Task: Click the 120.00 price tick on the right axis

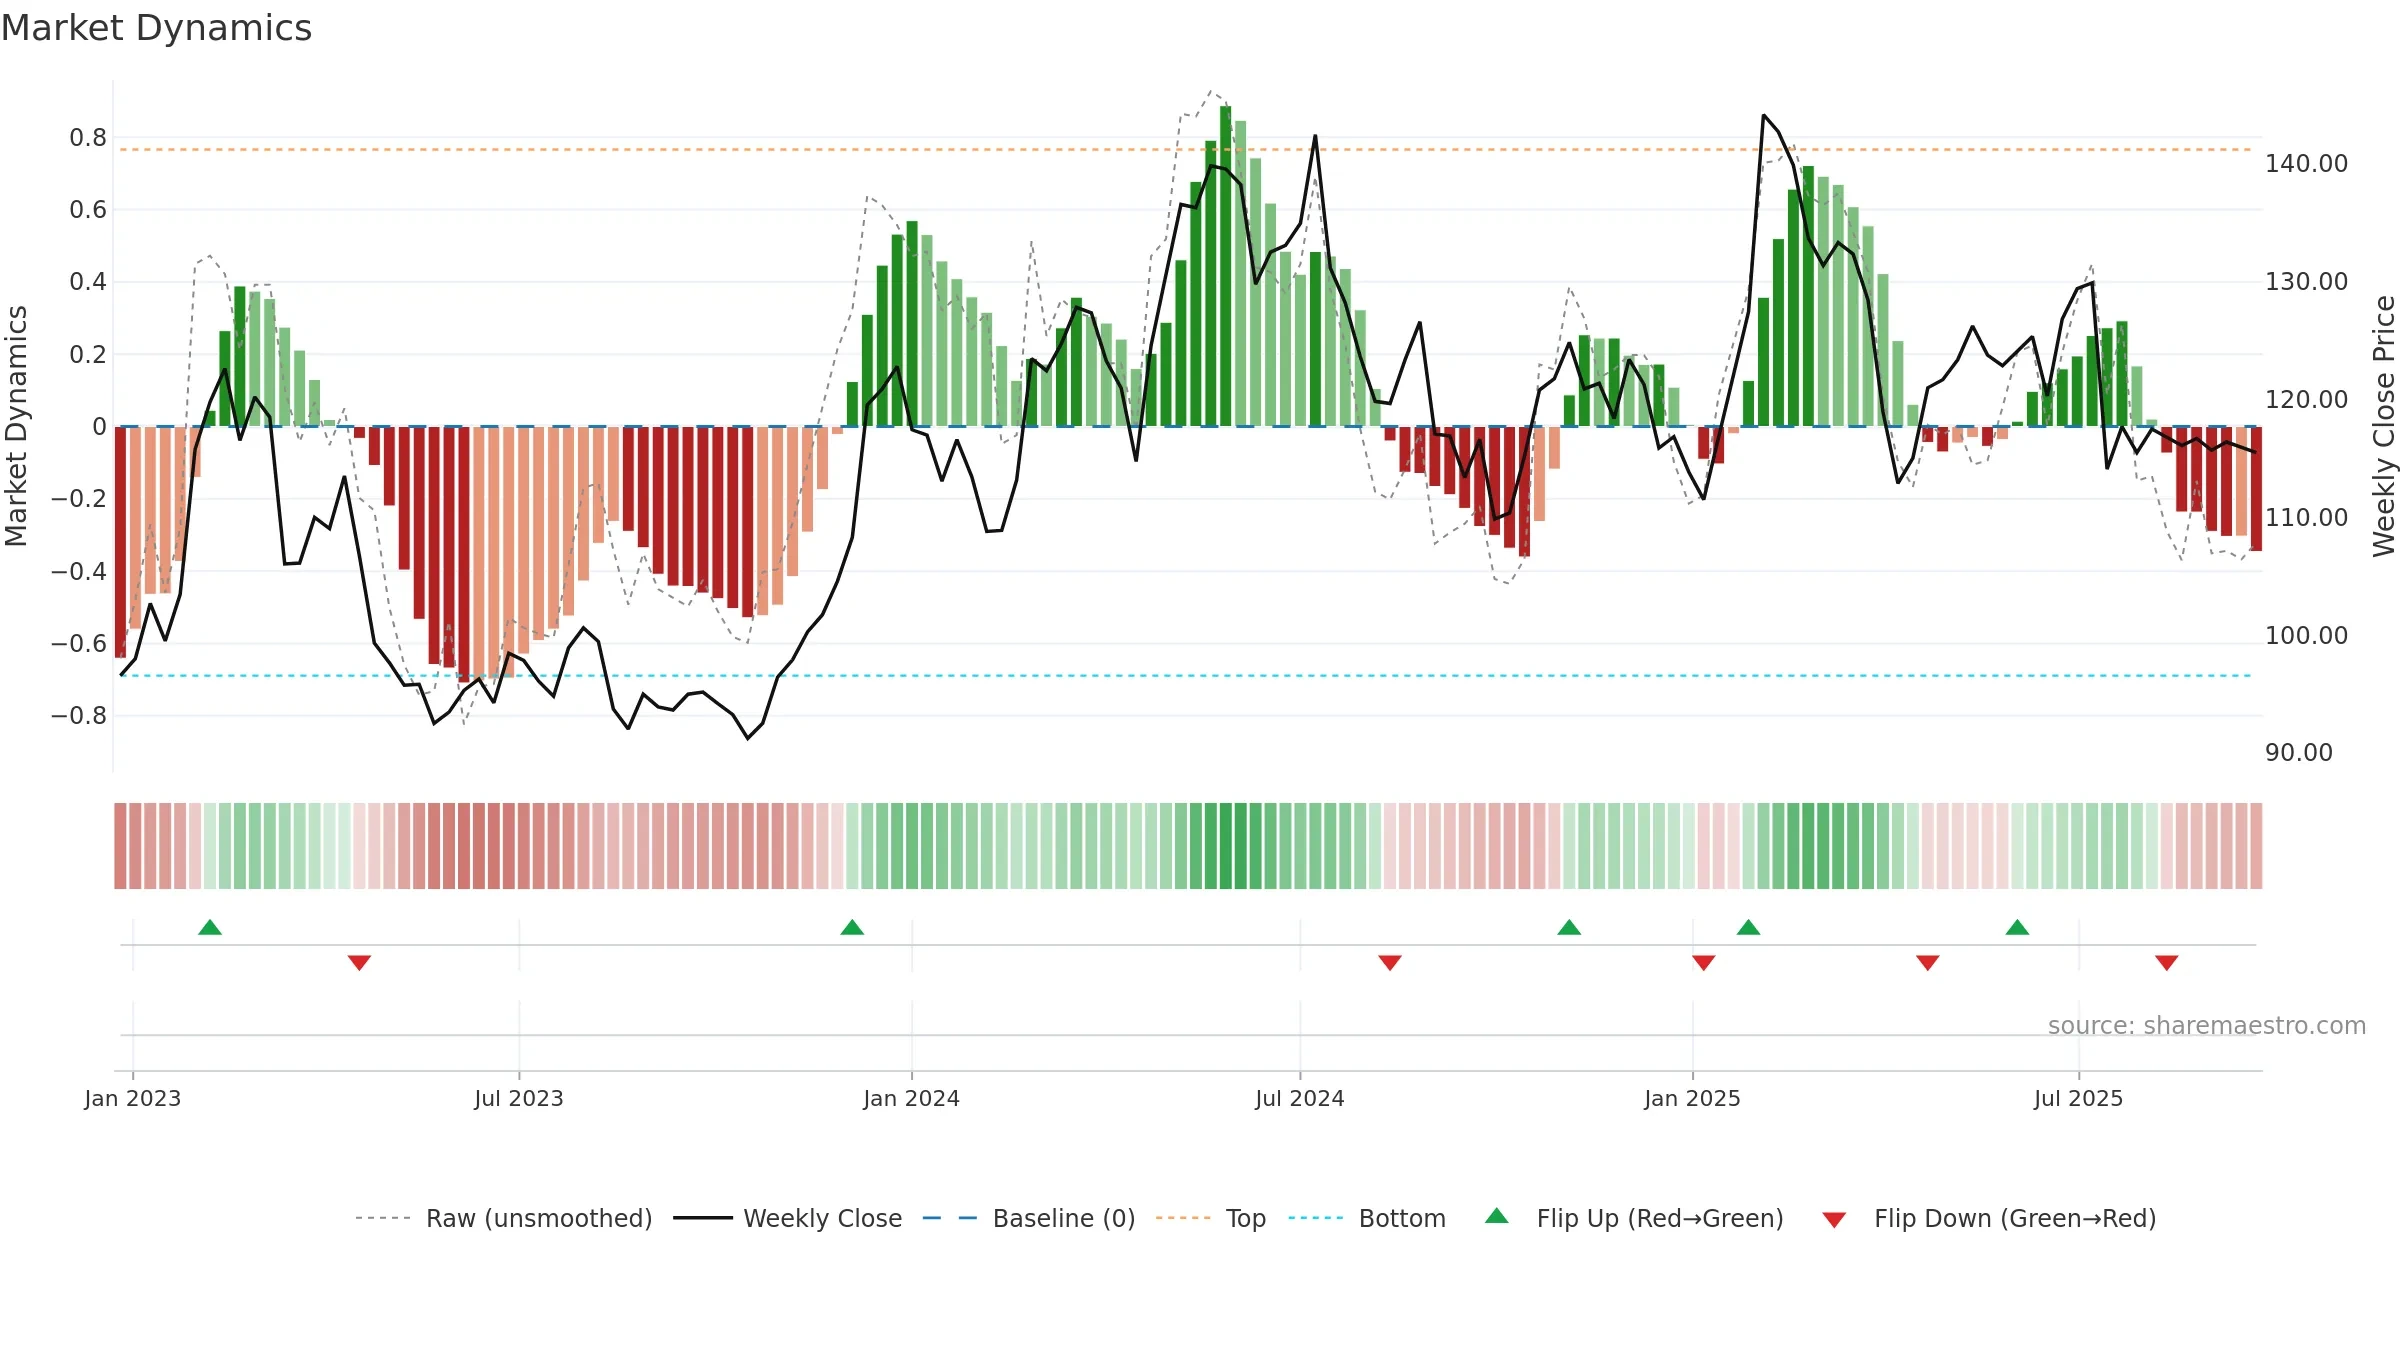Action: (x=2307, y=400)
